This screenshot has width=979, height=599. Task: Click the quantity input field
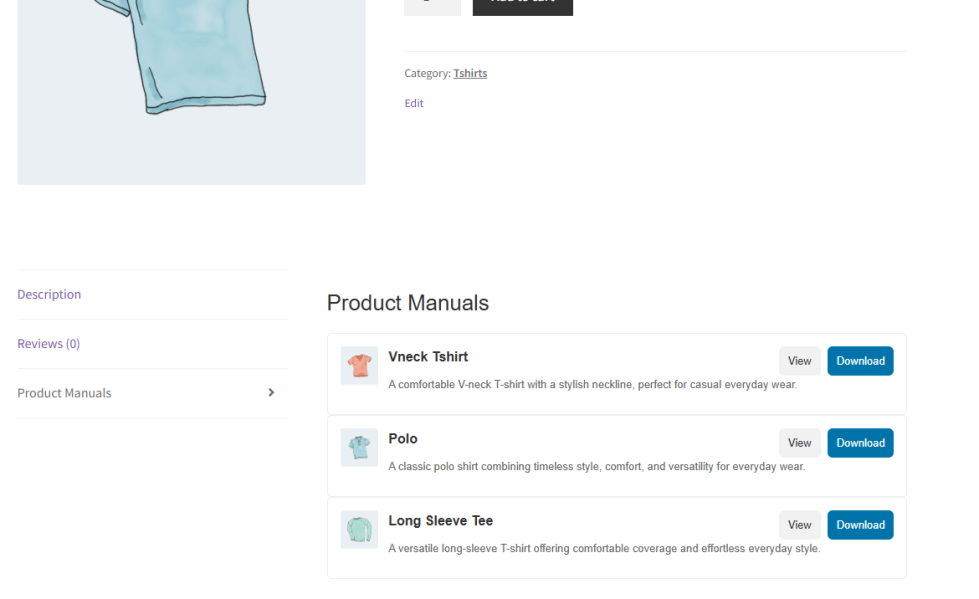tap(432, 6)
